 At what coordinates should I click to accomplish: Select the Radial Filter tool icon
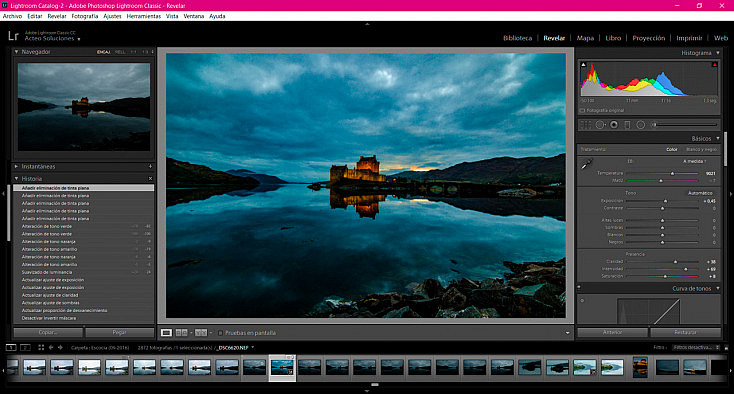click(x=640, y=124)
